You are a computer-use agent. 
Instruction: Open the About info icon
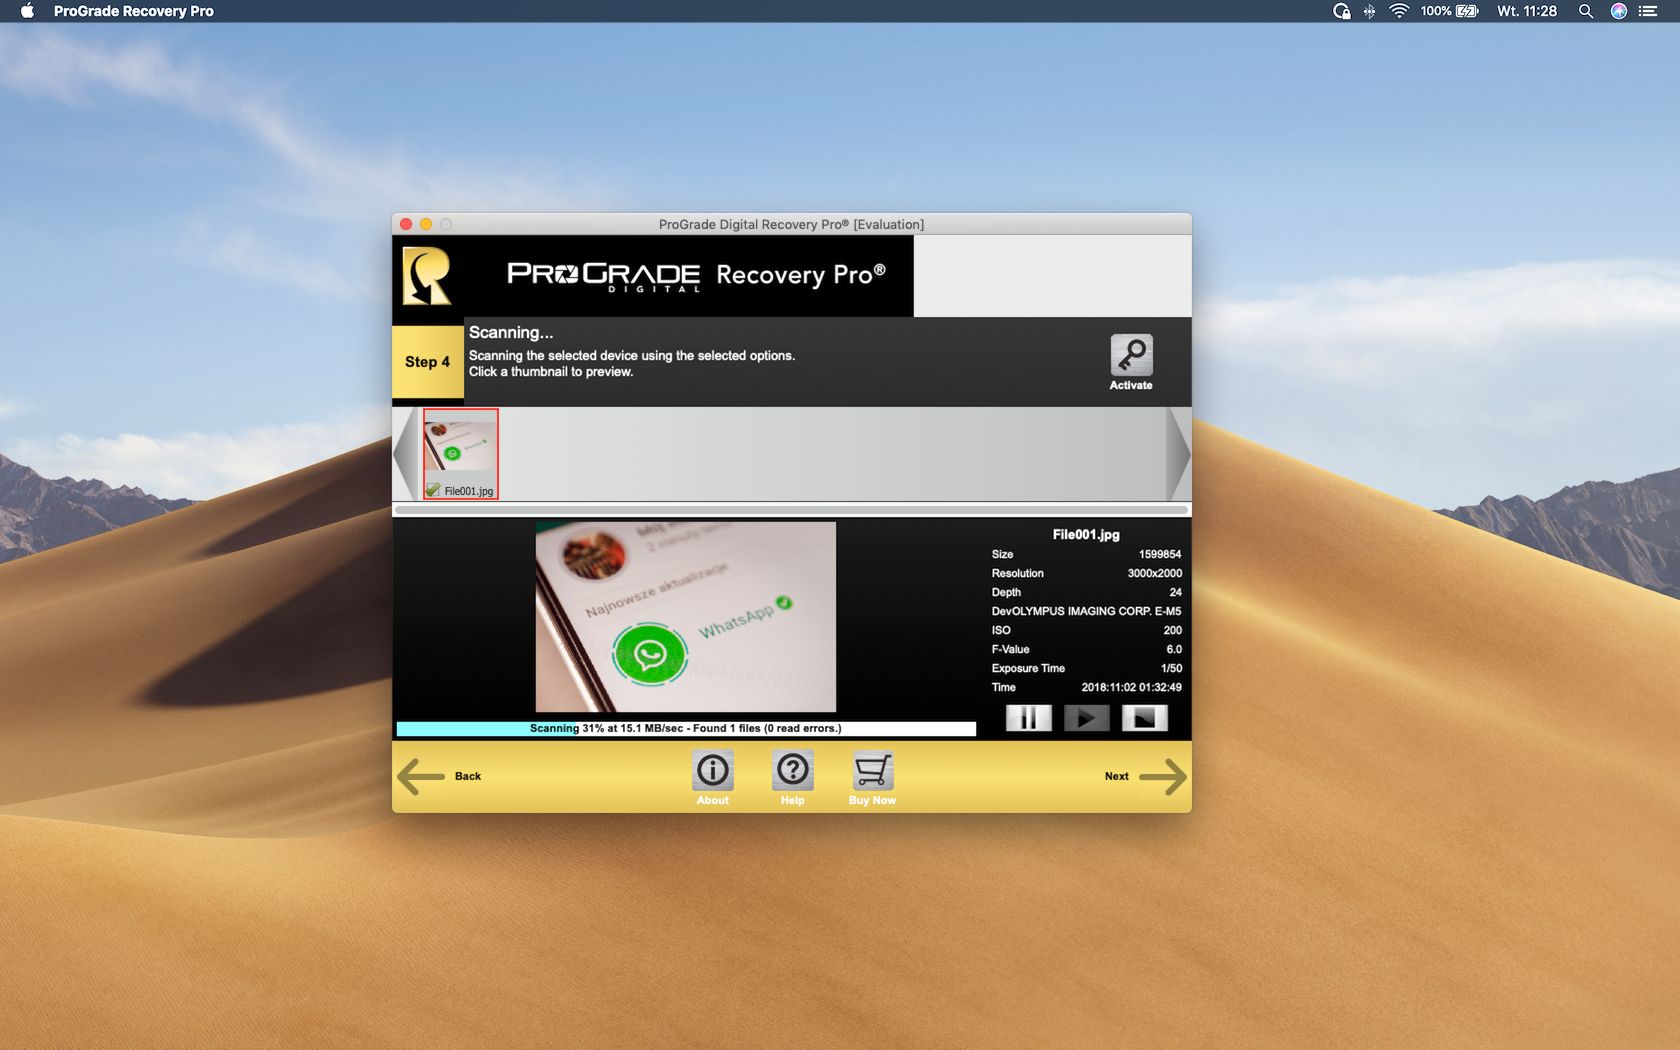click(x=713, y=771)
